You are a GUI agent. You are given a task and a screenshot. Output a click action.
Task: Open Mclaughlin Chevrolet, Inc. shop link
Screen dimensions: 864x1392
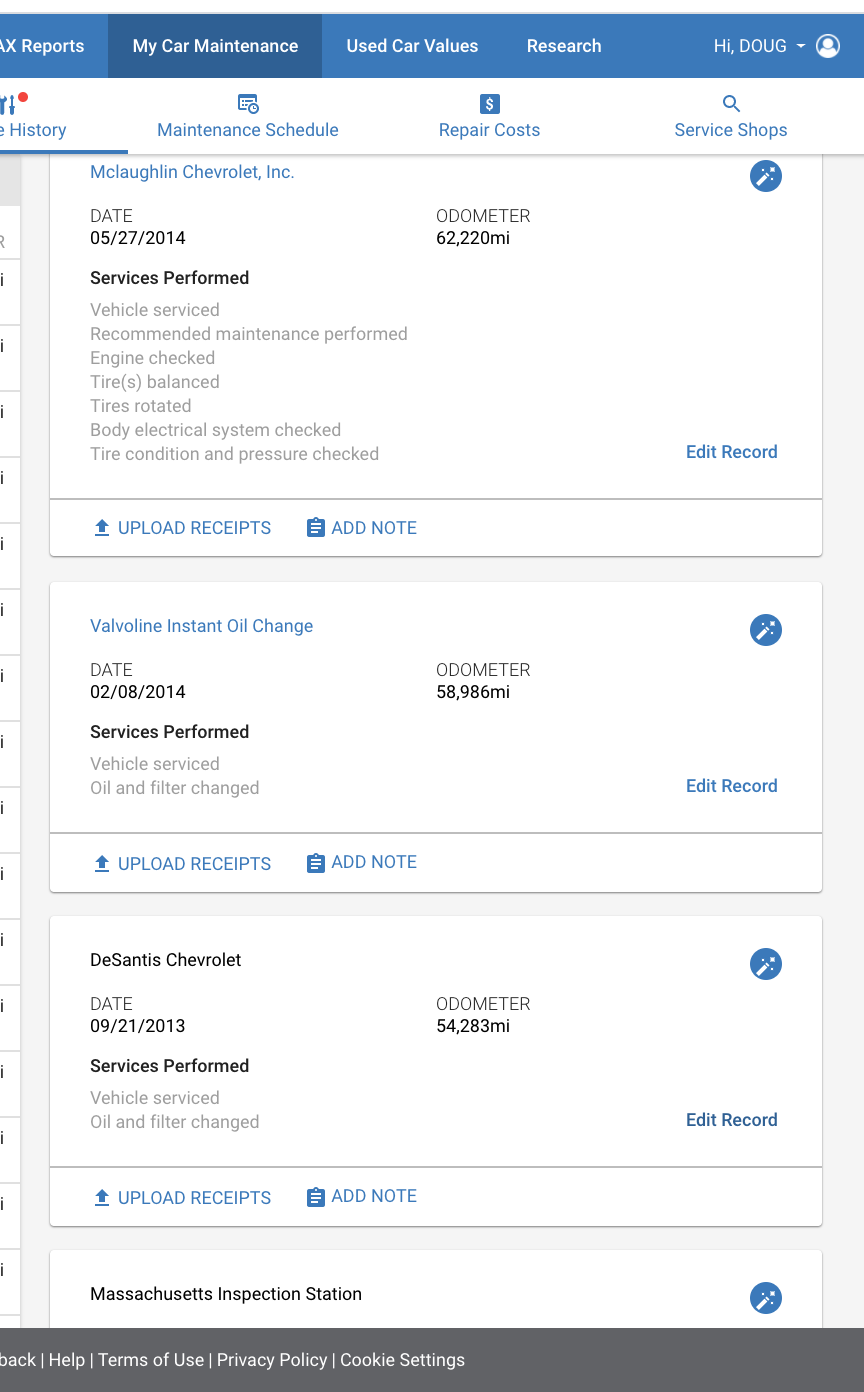point(192,172)
